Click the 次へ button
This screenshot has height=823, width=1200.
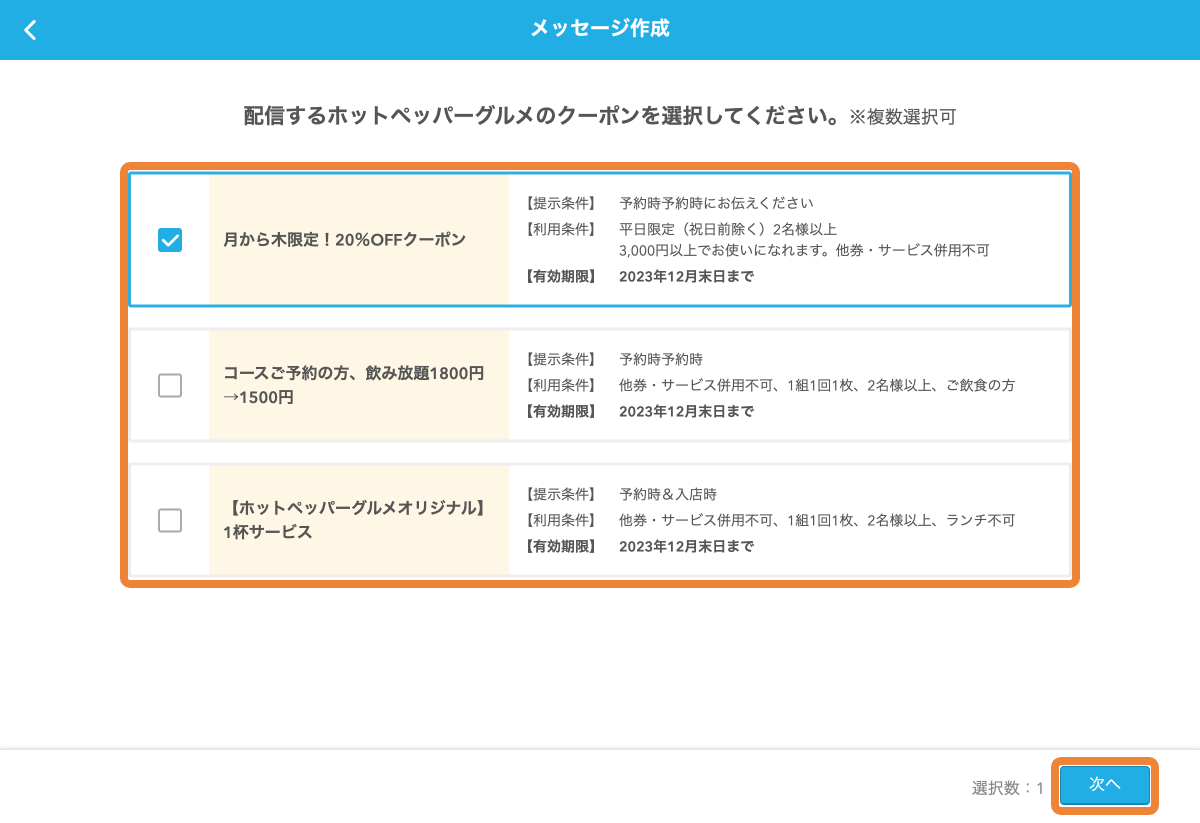click(1105, 785)
